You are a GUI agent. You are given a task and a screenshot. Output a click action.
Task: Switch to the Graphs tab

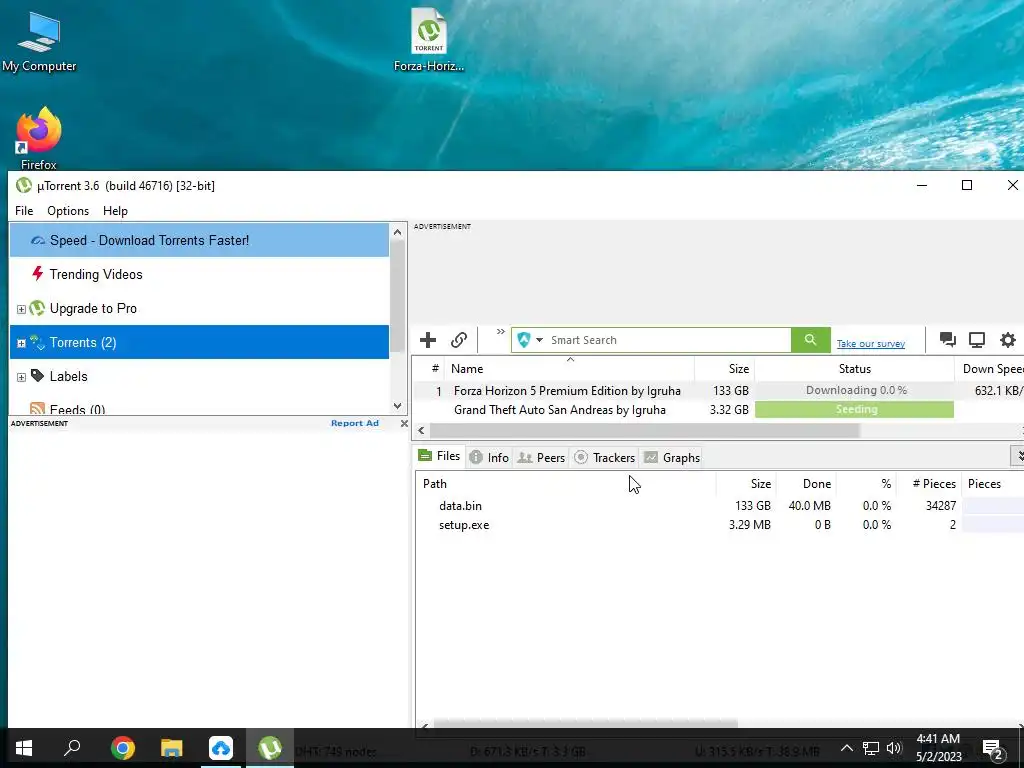672,458
